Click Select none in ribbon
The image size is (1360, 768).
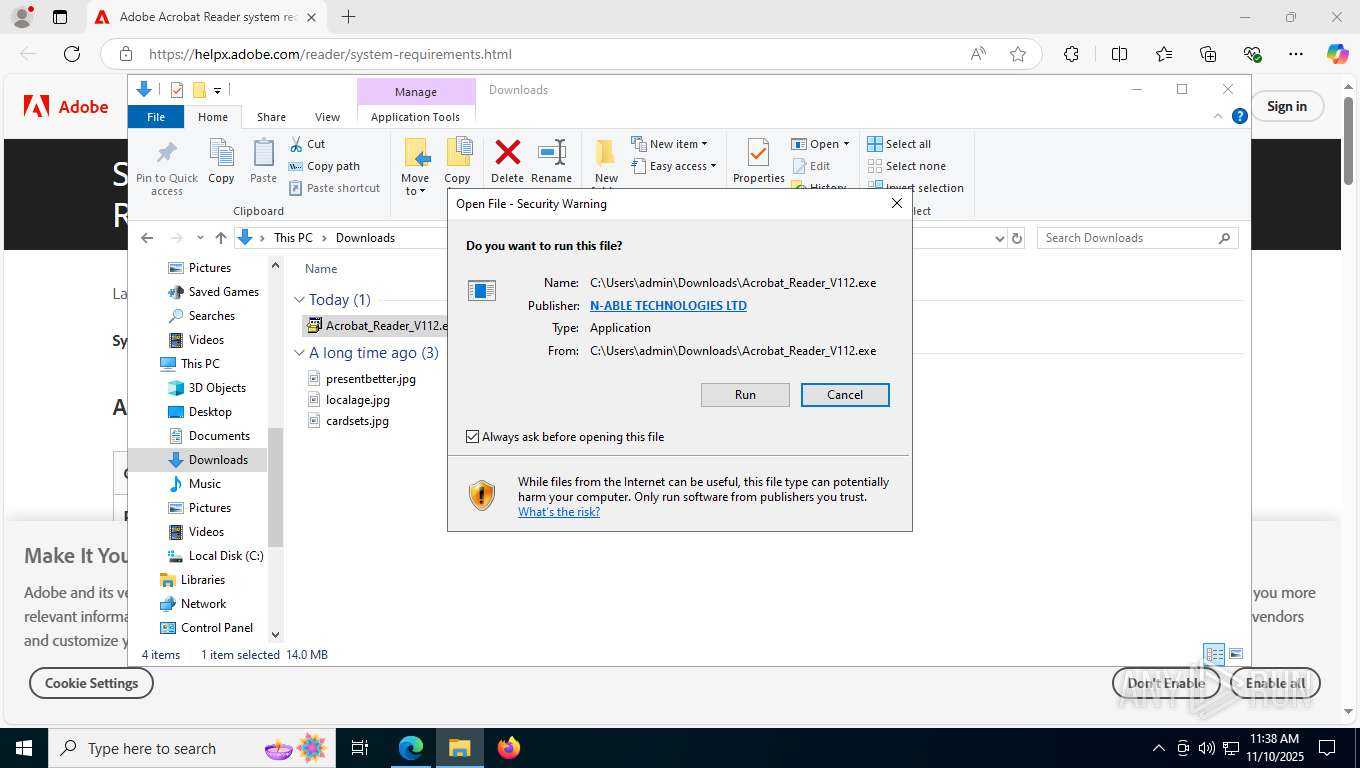click(906, 166)
